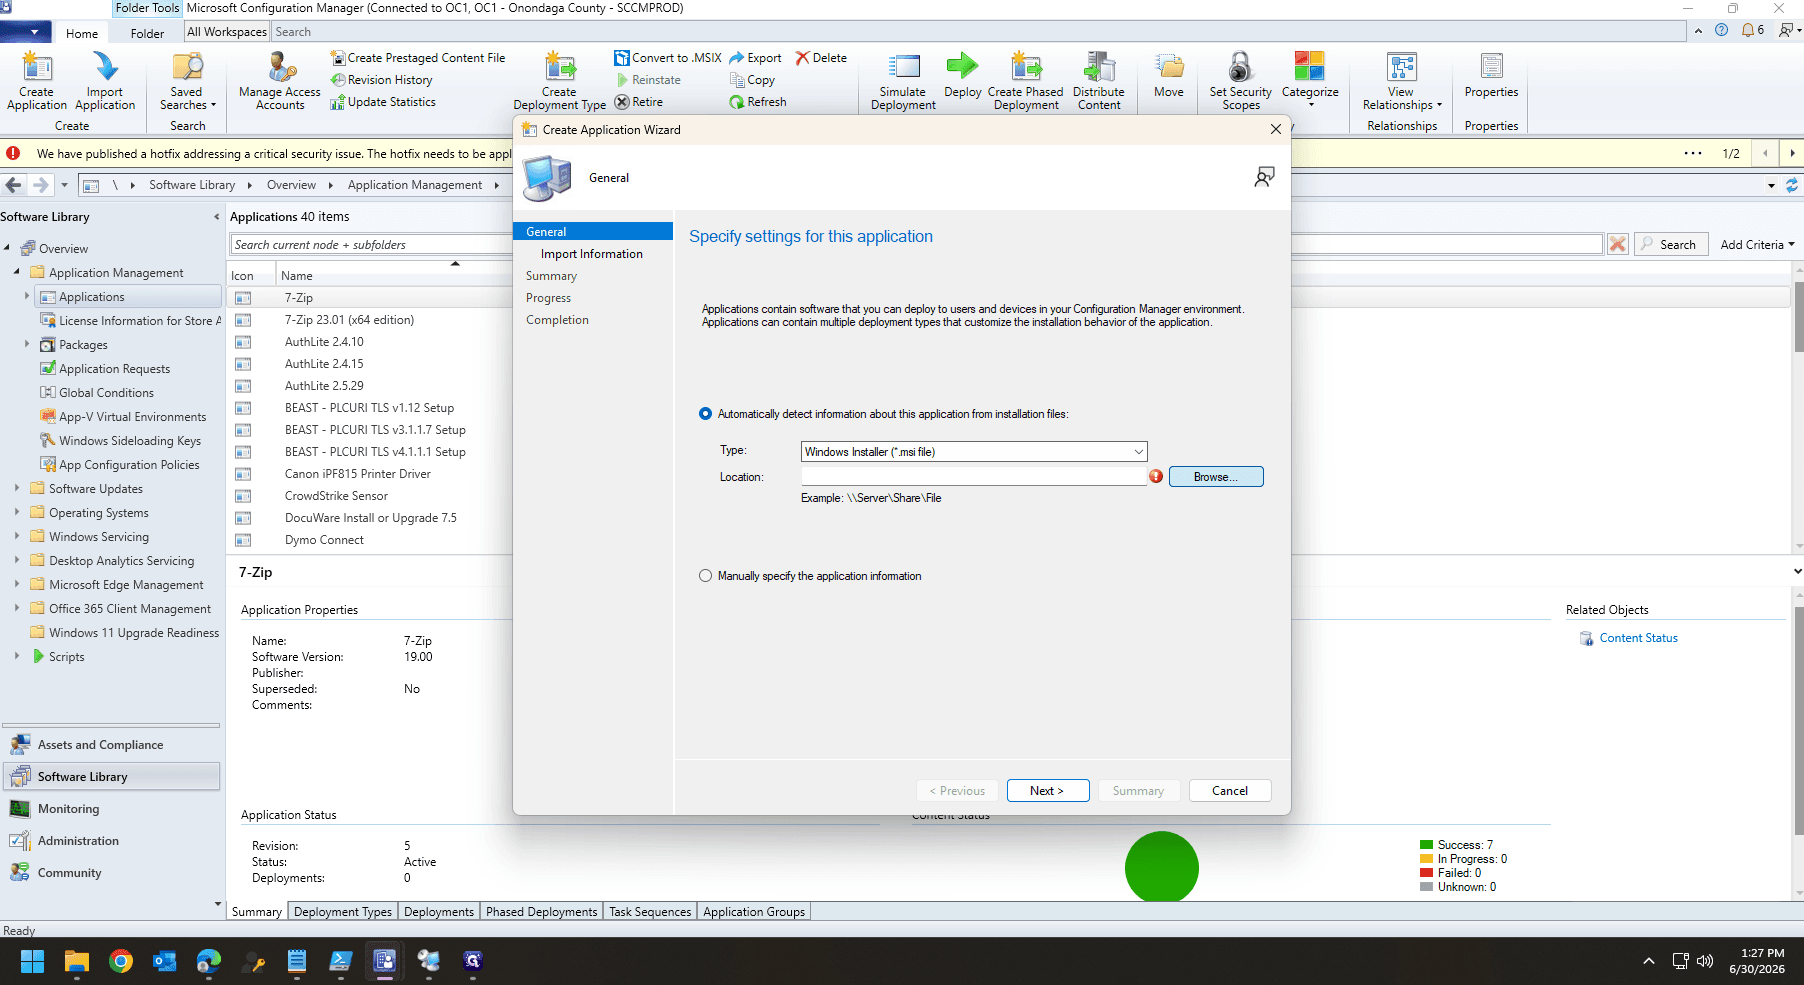Collapse the Application Management tree node

17,273
